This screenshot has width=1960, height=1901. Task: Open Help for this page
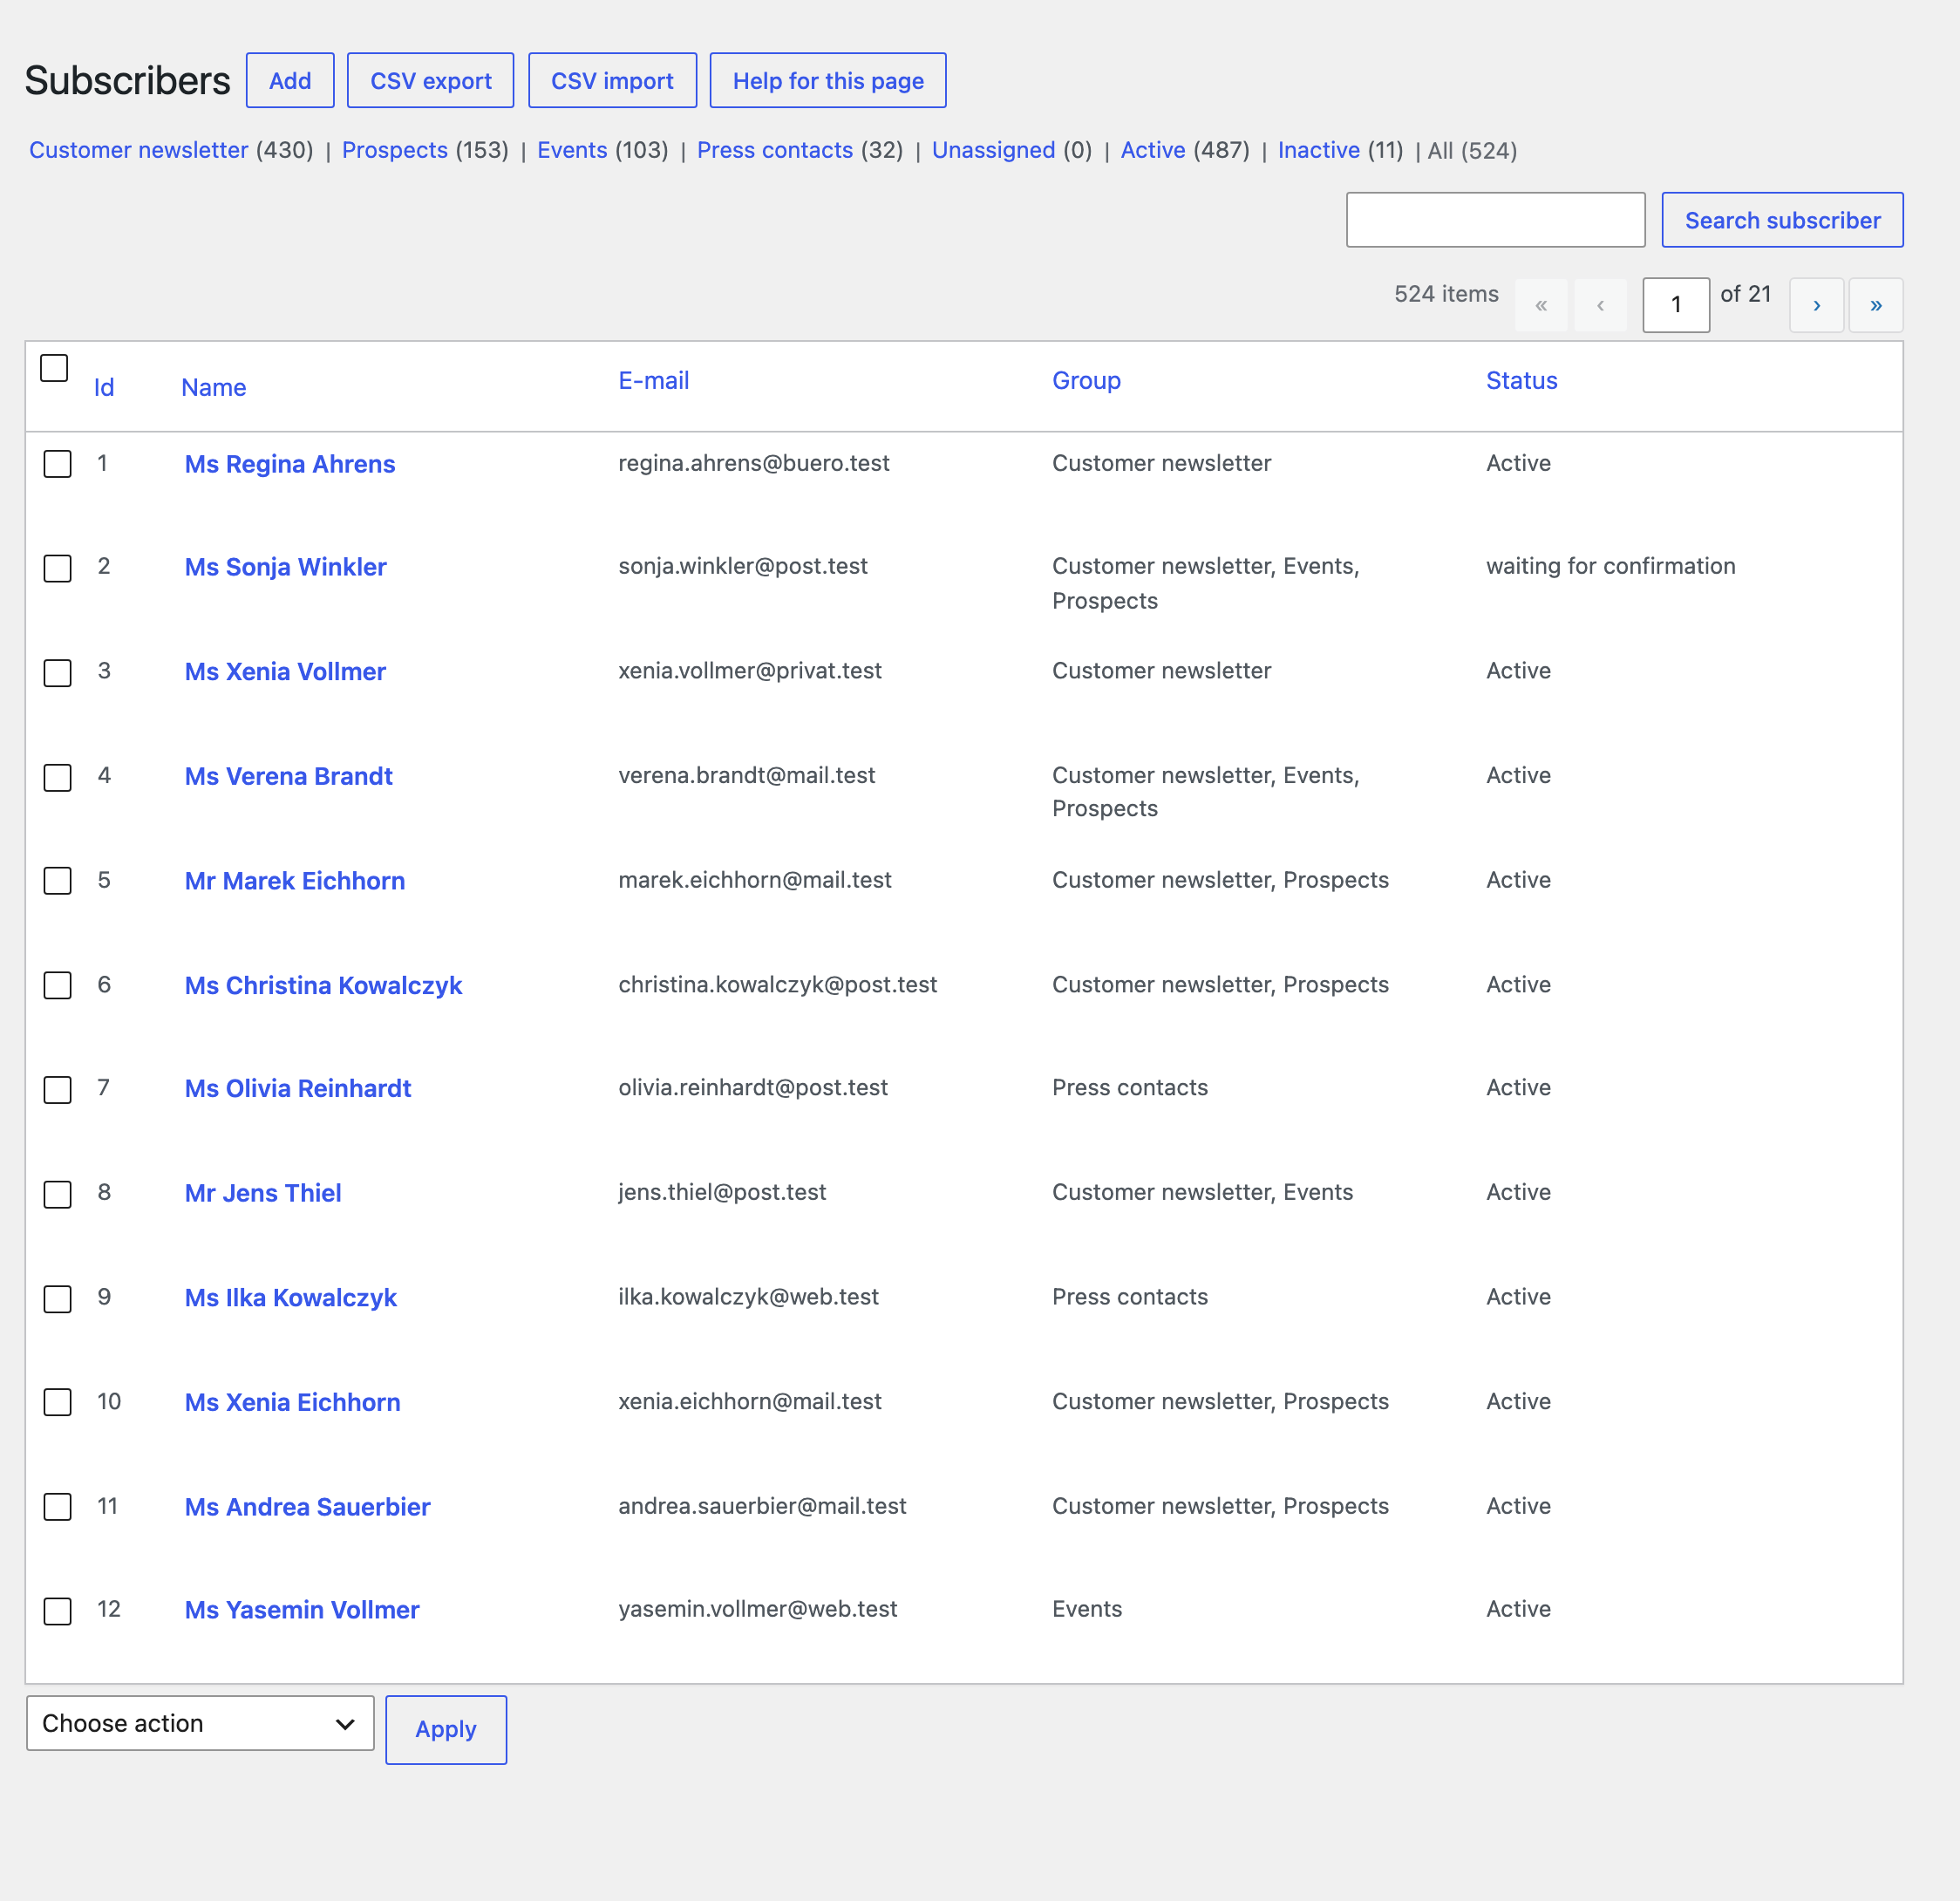pos(828,80)
